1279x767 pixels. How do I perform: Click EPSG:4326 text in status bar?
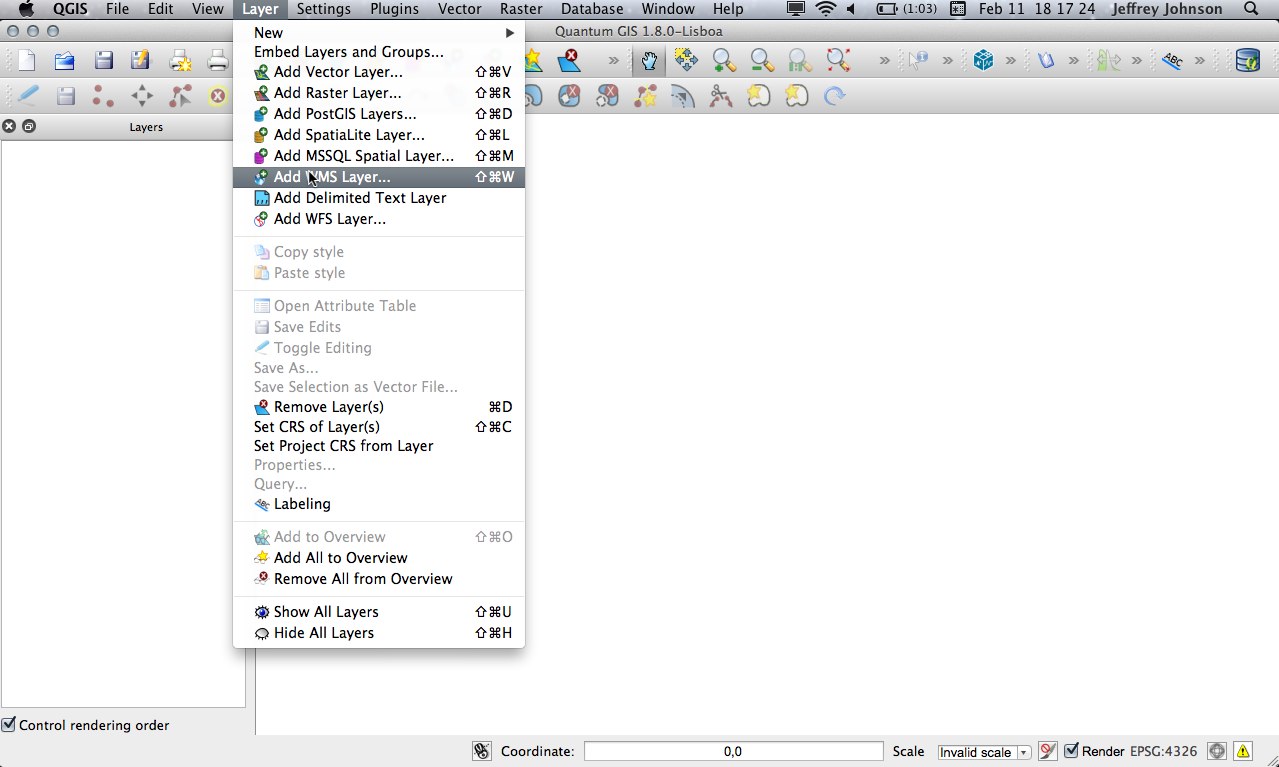pos(1163,751)
